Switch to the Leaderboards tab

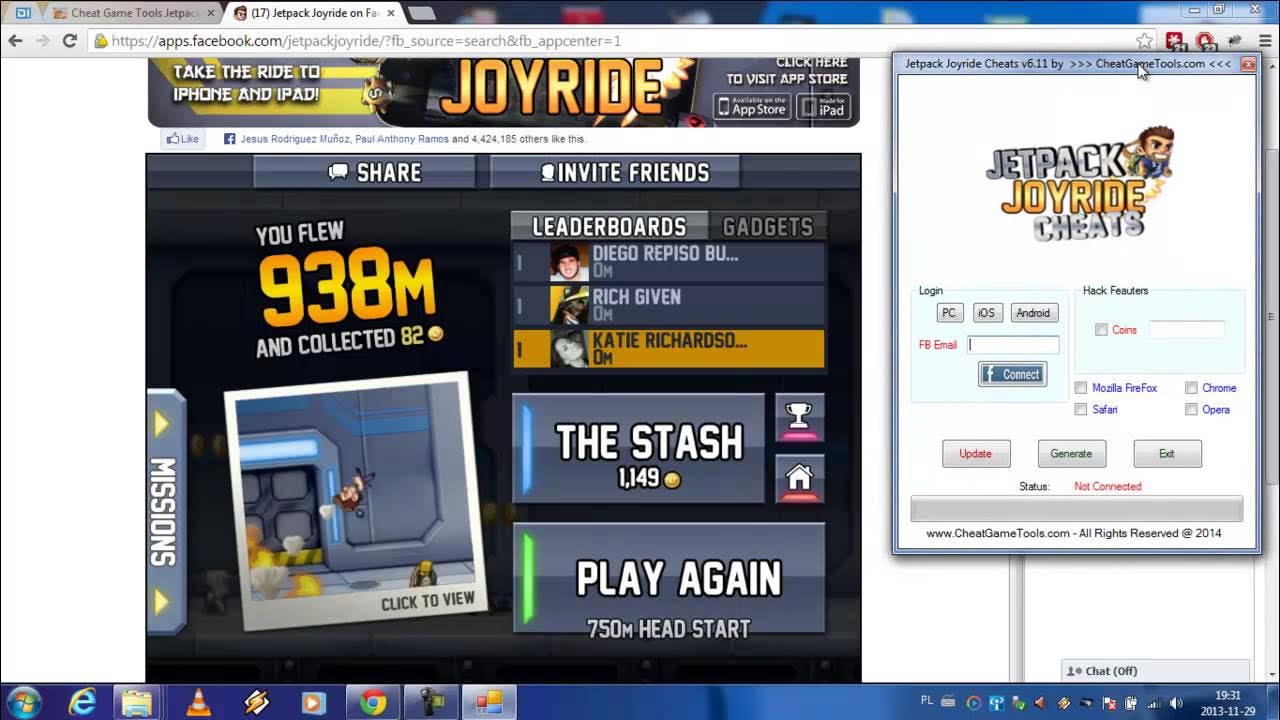coord(609,227)
